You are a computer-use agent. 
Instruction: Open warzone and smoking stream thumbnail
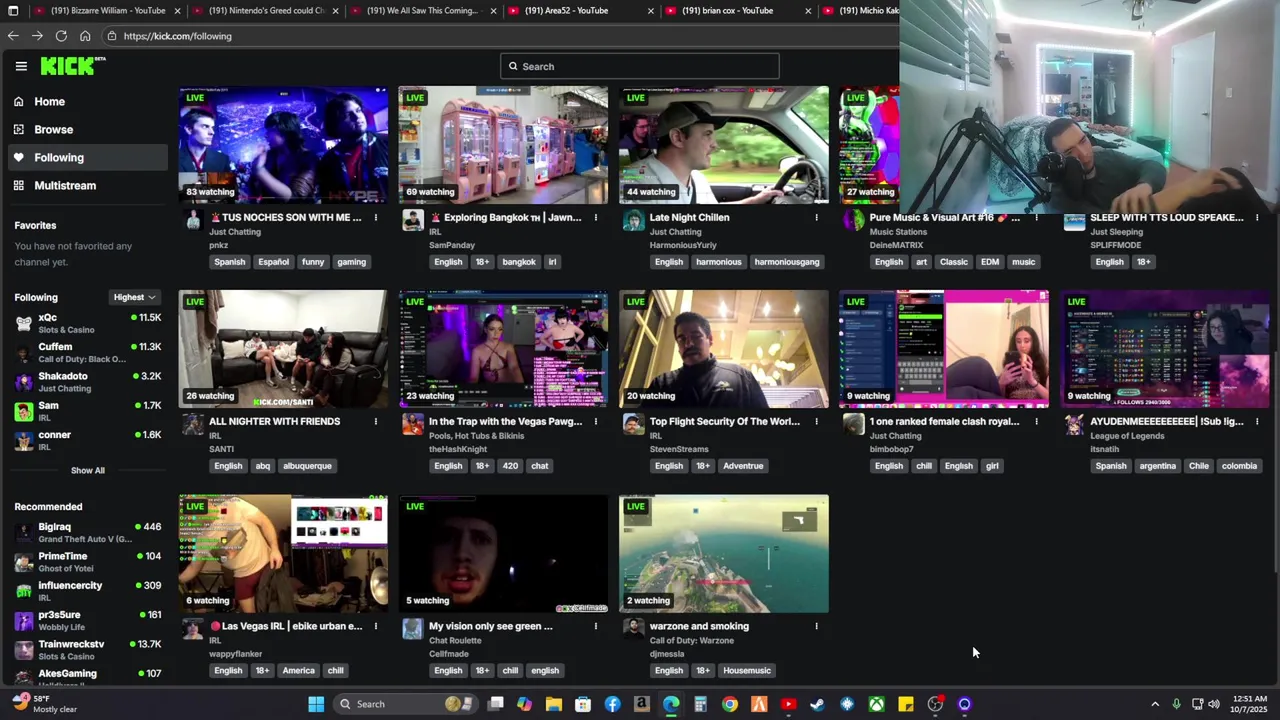pyautogui.click(x=723, y=554)
